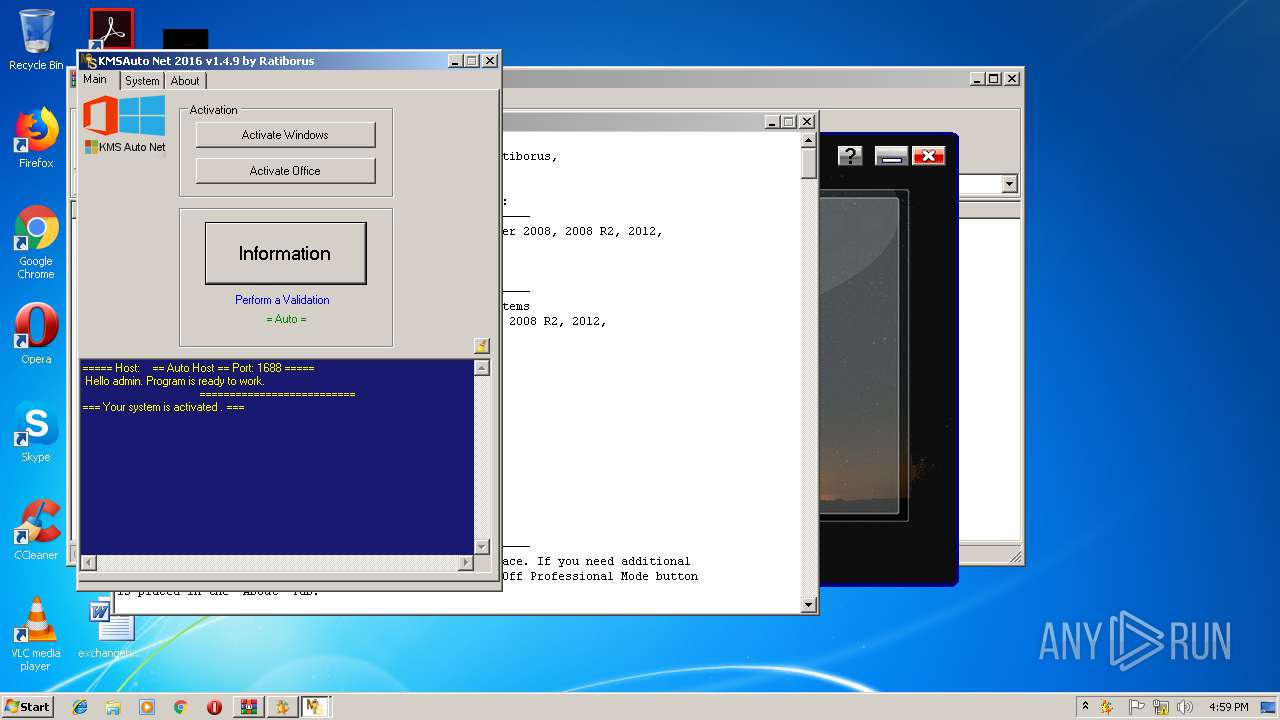Open CCleaner desktop shortcut
Image resolution: width=1280 pixels, height=720 pixels.
[x=36, y=530]
